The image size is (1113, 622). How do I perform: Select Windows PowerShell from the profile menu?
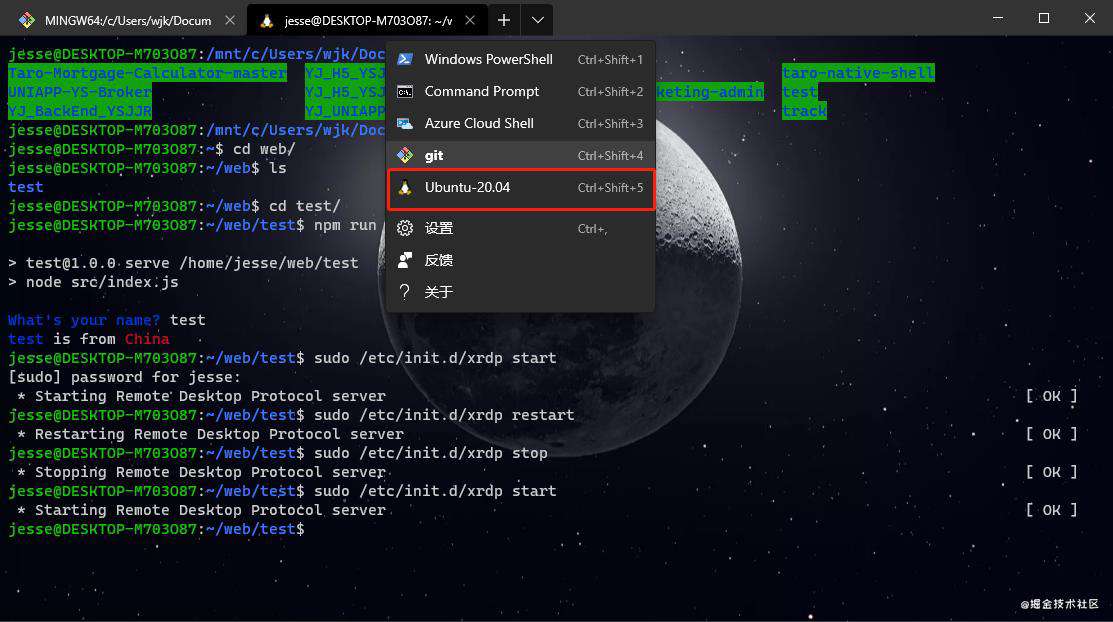tap(520, 59)
